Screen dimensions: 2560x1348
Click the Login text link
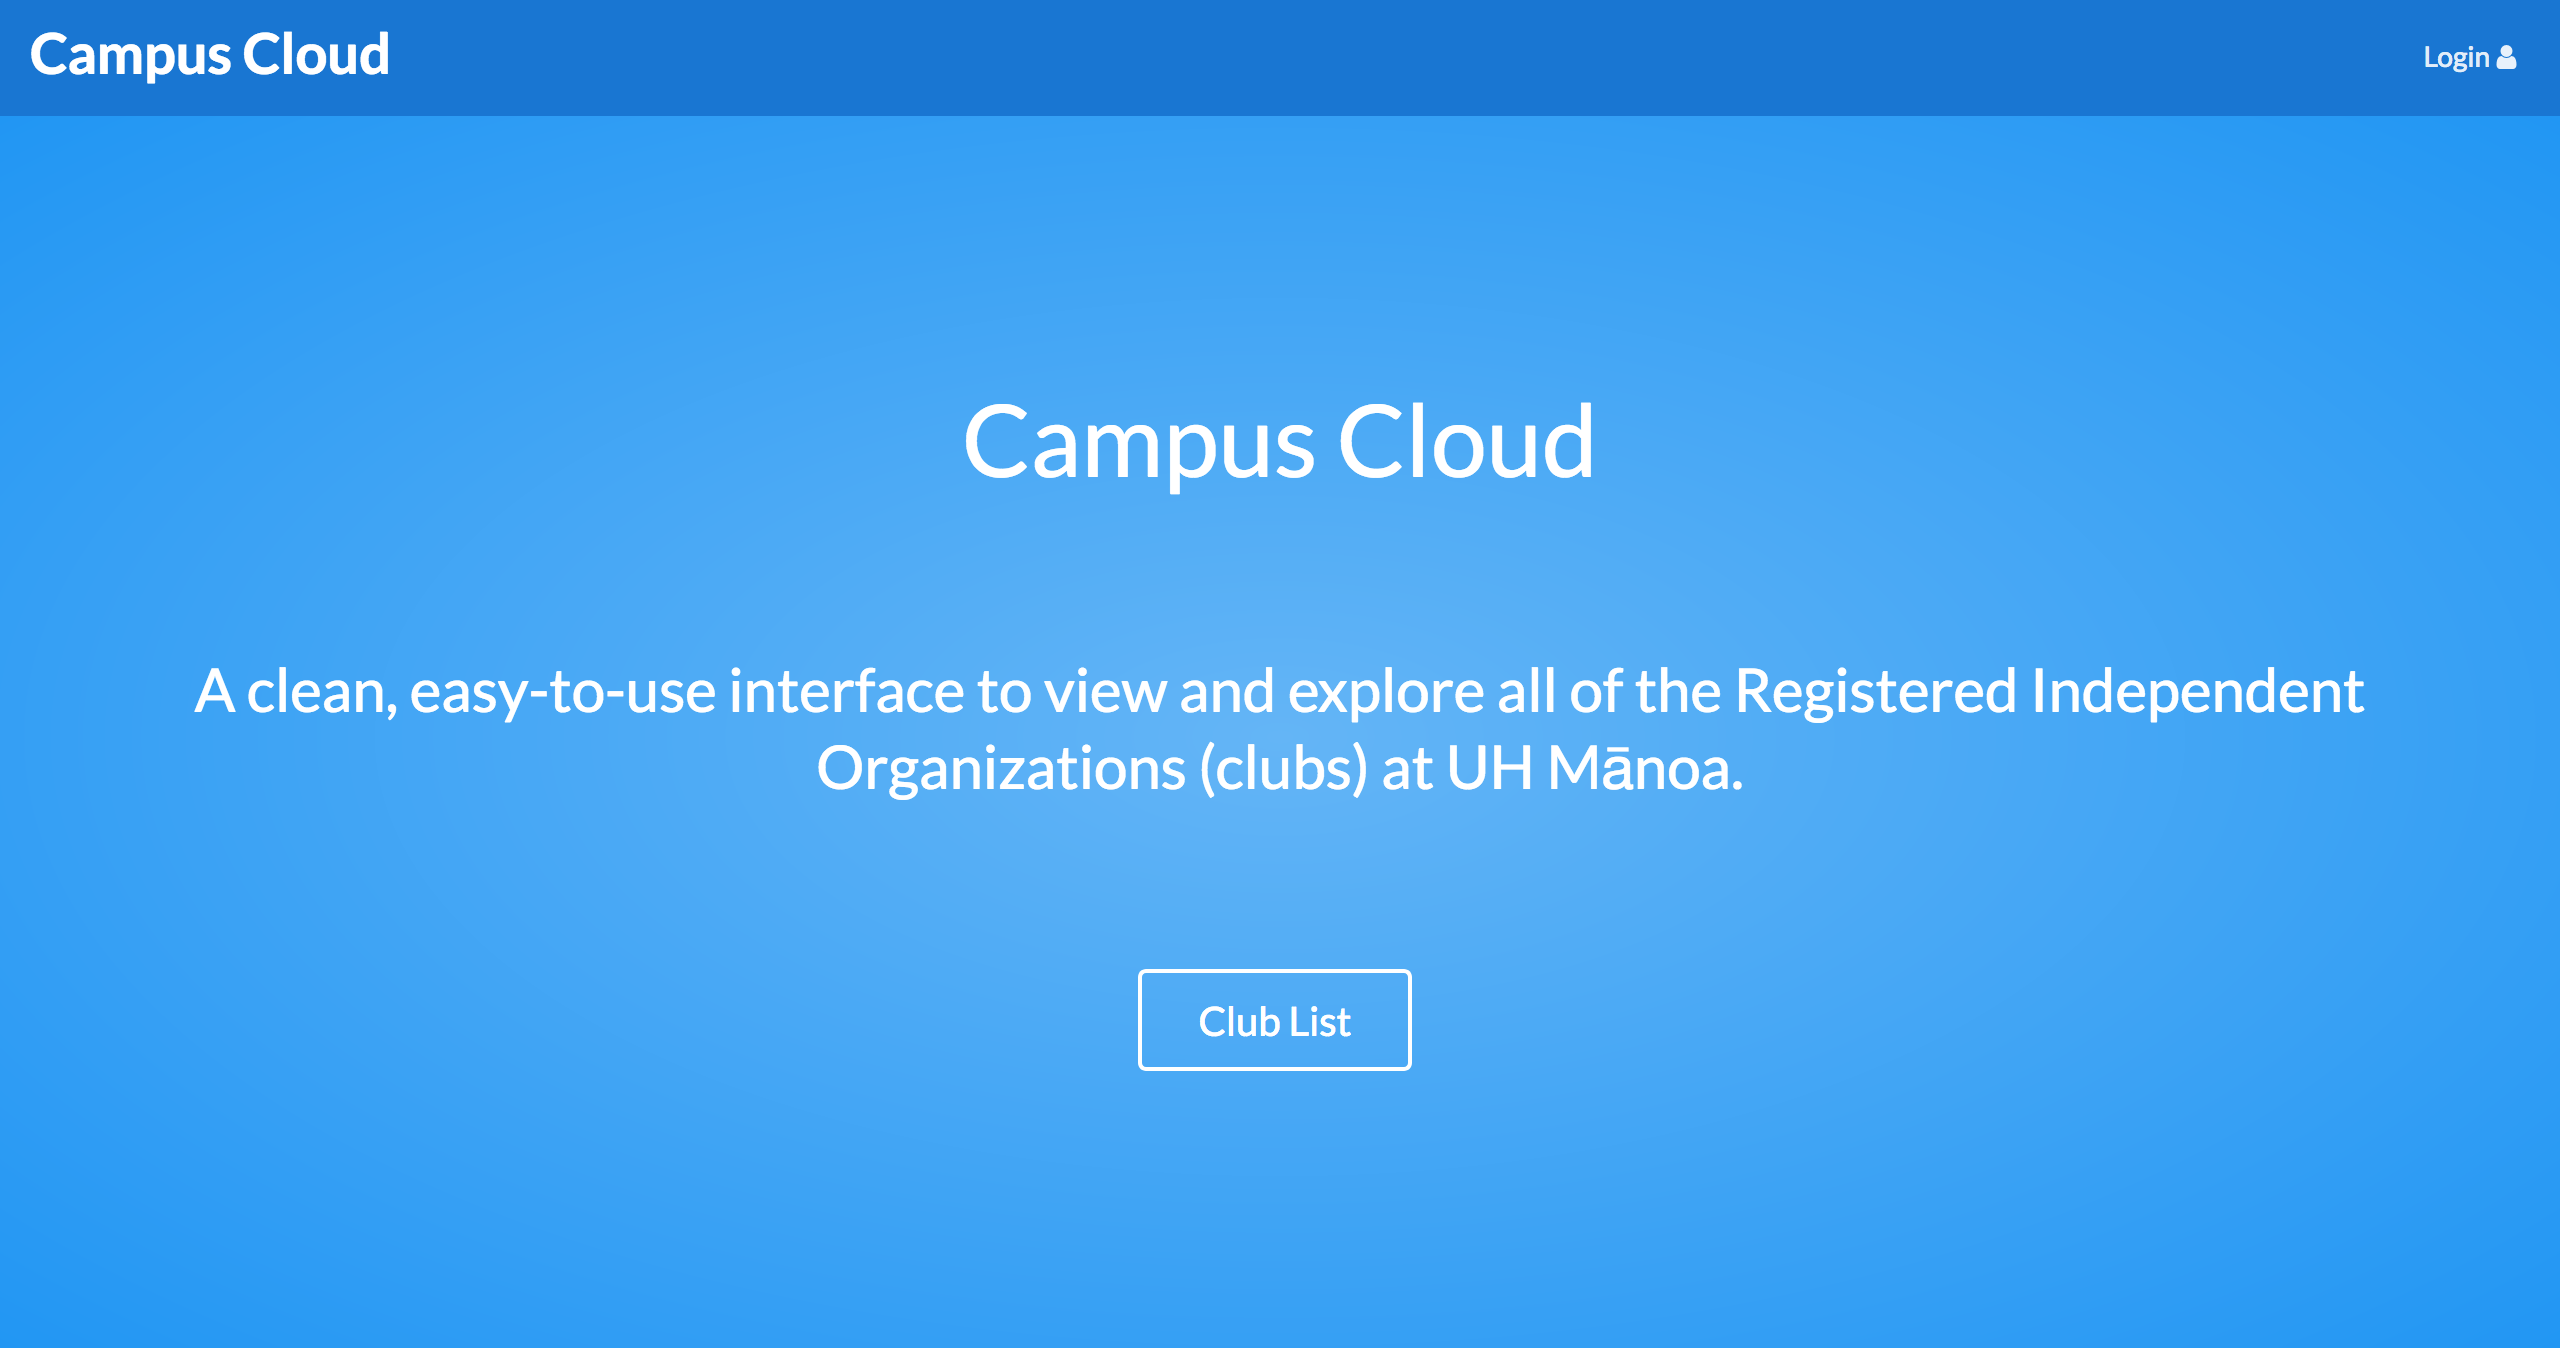coord(2458,56)
